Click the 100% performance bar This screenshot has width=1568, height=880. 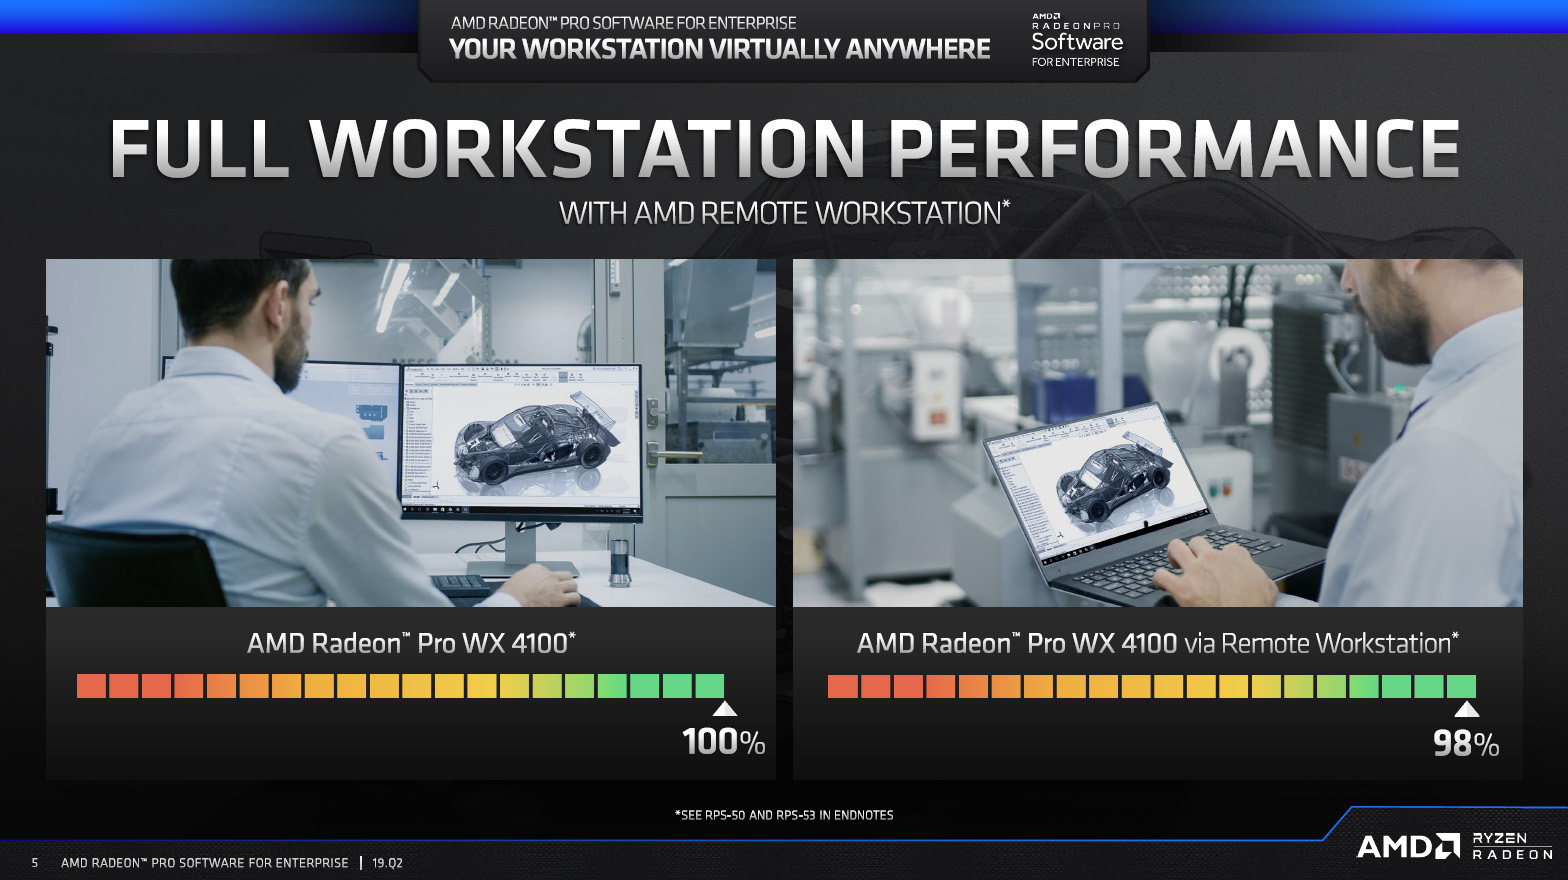(x=401, y=686)
